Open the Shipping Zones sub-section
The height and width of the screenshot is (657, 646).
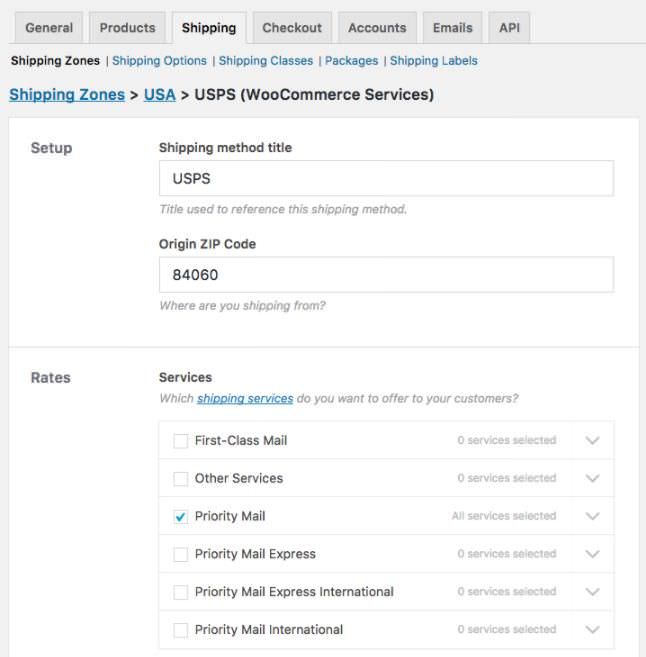pyautogui.click(x=55, y=61)
